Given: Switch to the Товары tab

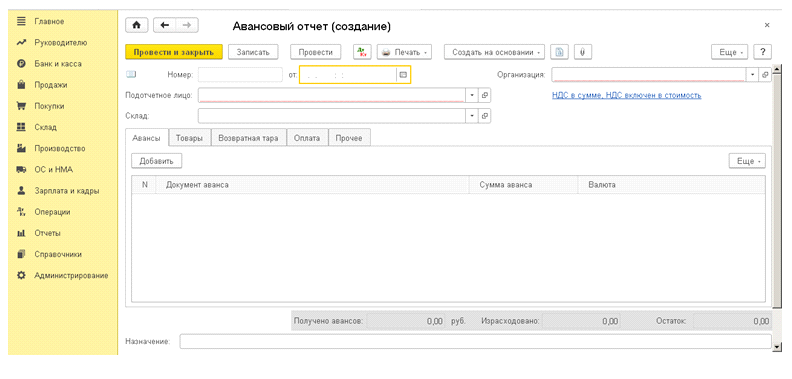Looking at the screenshot, I should 189,138.
